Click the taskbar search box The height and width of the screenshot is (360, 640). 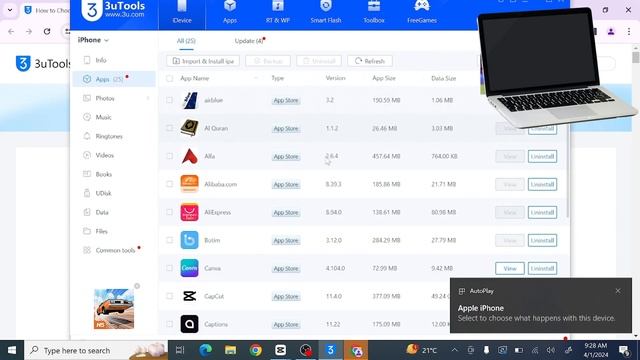point(96,350)
